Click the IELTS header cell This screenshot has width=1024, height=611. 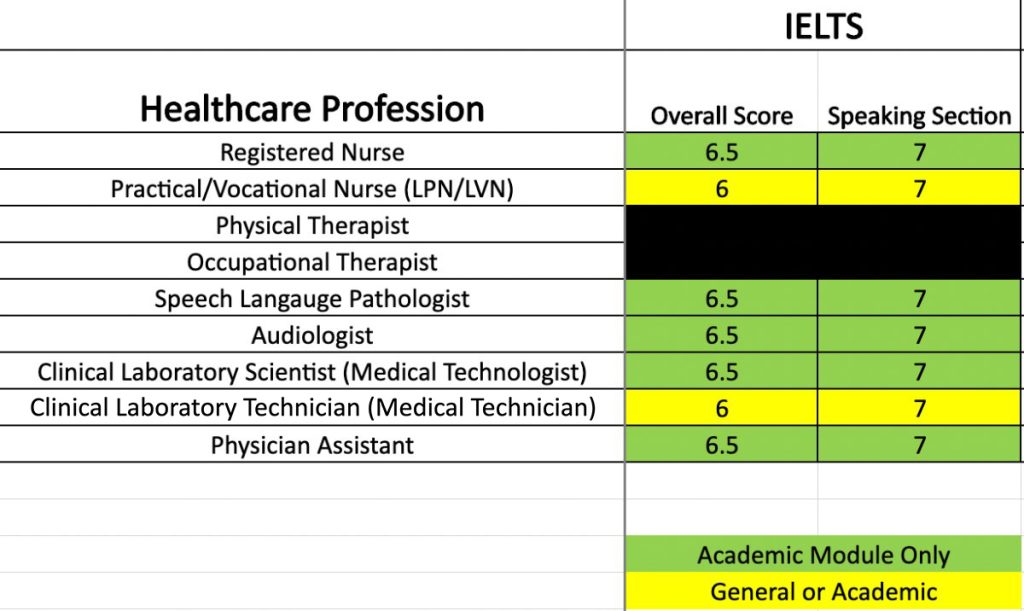823,26
